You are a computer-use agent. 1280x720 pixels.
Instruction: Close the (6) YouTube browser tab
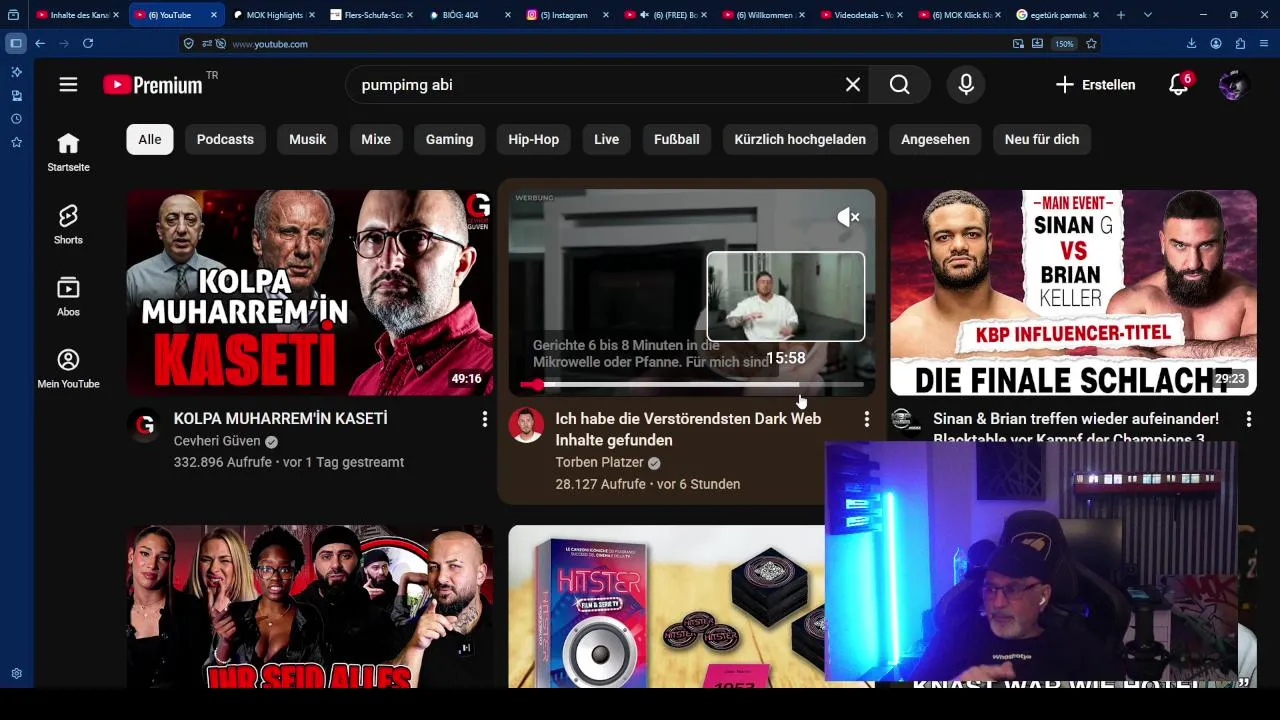click(214, 15)
